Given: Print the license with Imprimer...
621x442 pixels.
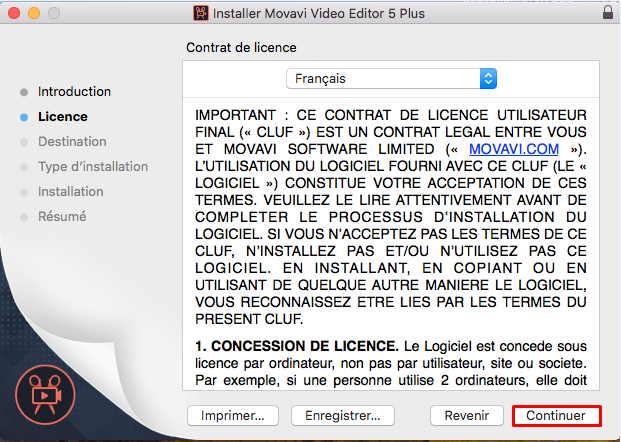Looking at the screenshot, I should [x=232, y=415].
